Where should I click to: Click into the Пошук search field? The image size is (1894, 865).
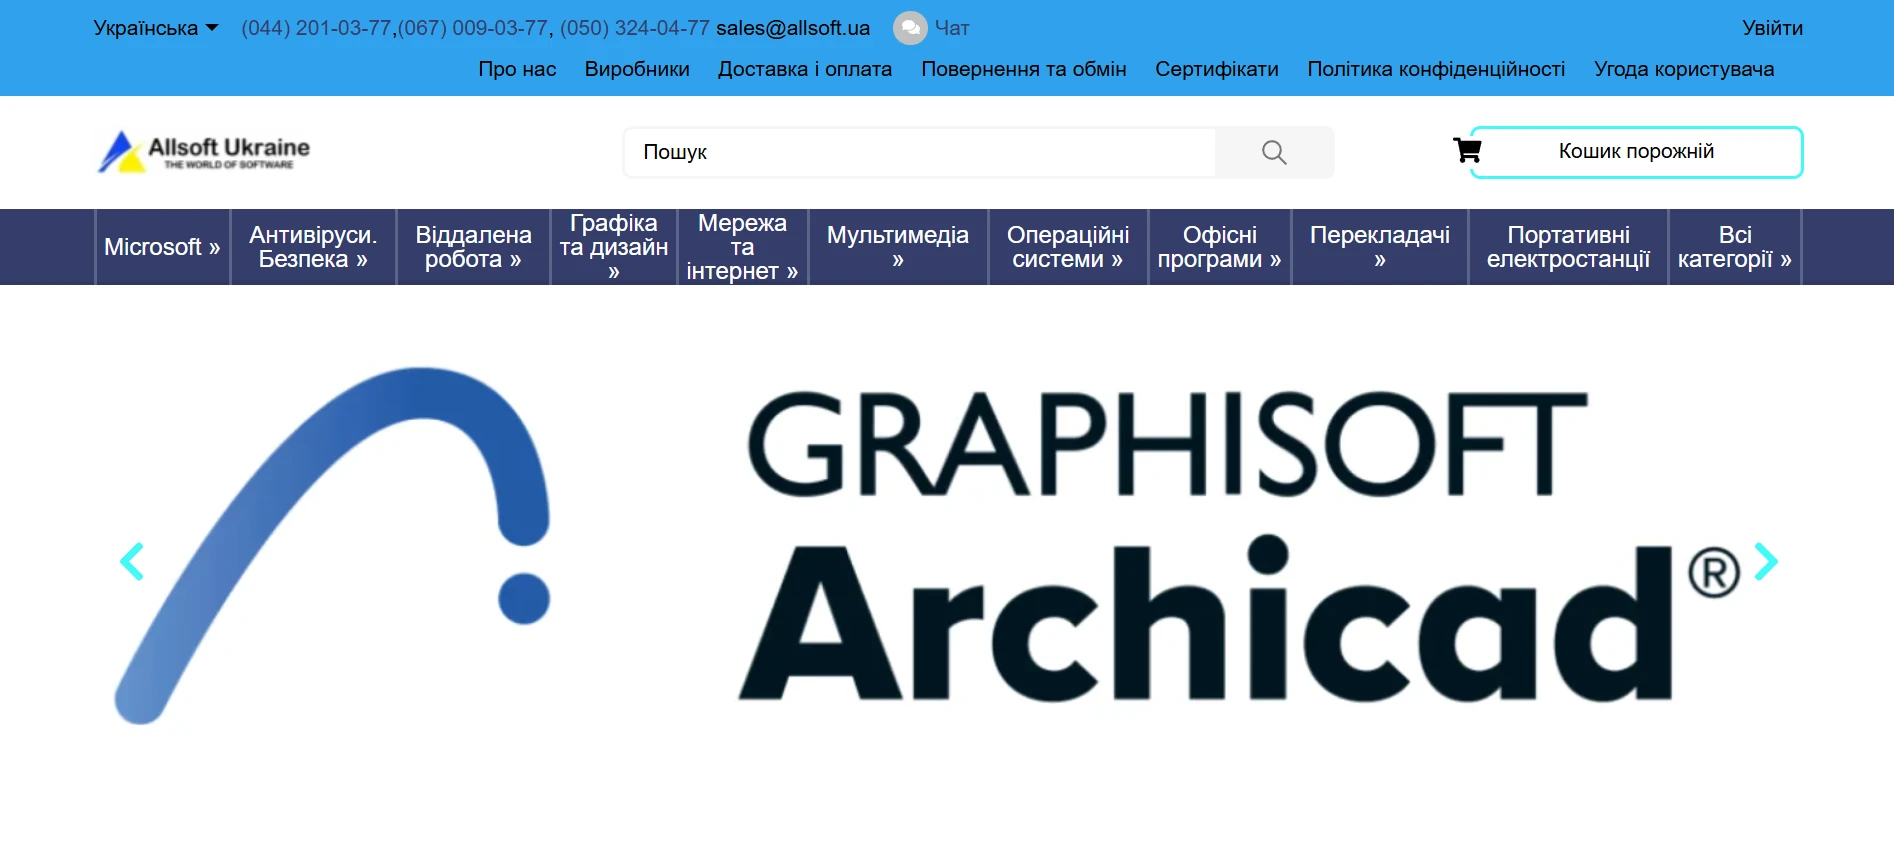pyautogui.click(x=919, y=152)
